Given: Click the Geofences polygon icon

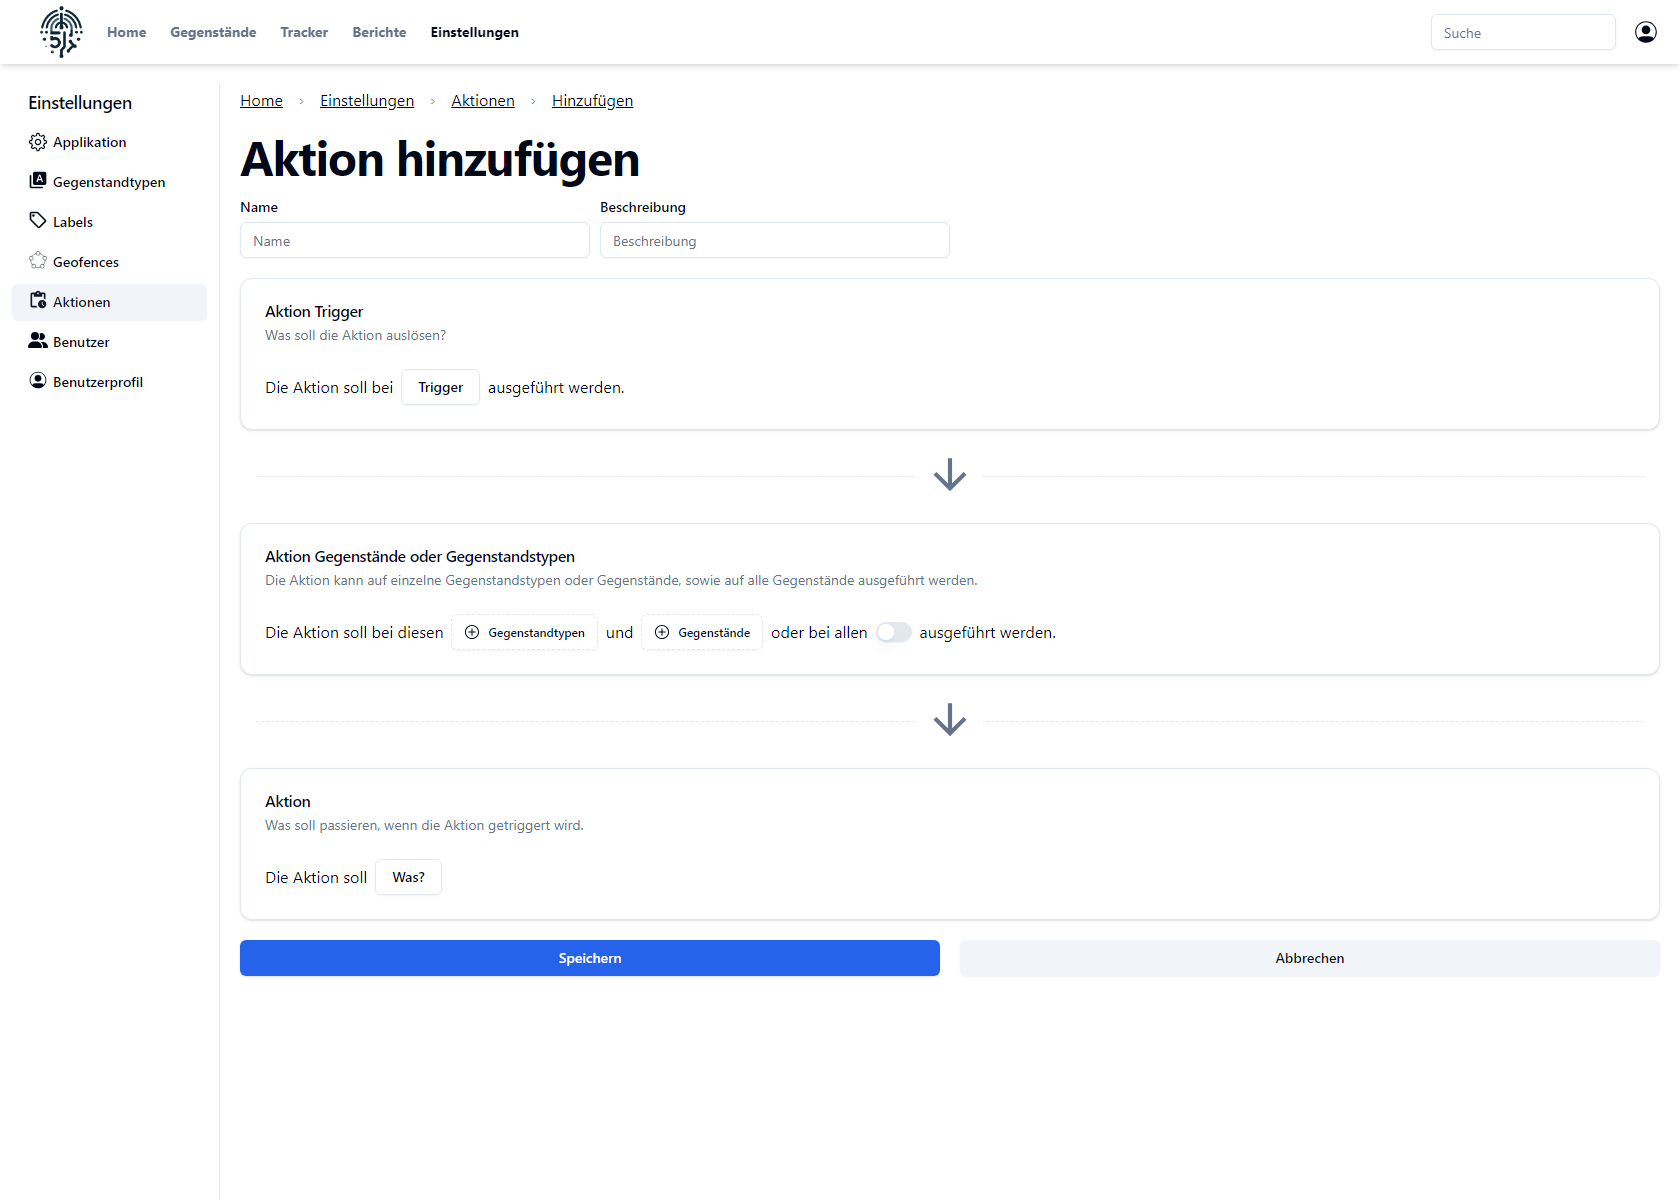Looking at the screenshot, I should pos(38,261).
